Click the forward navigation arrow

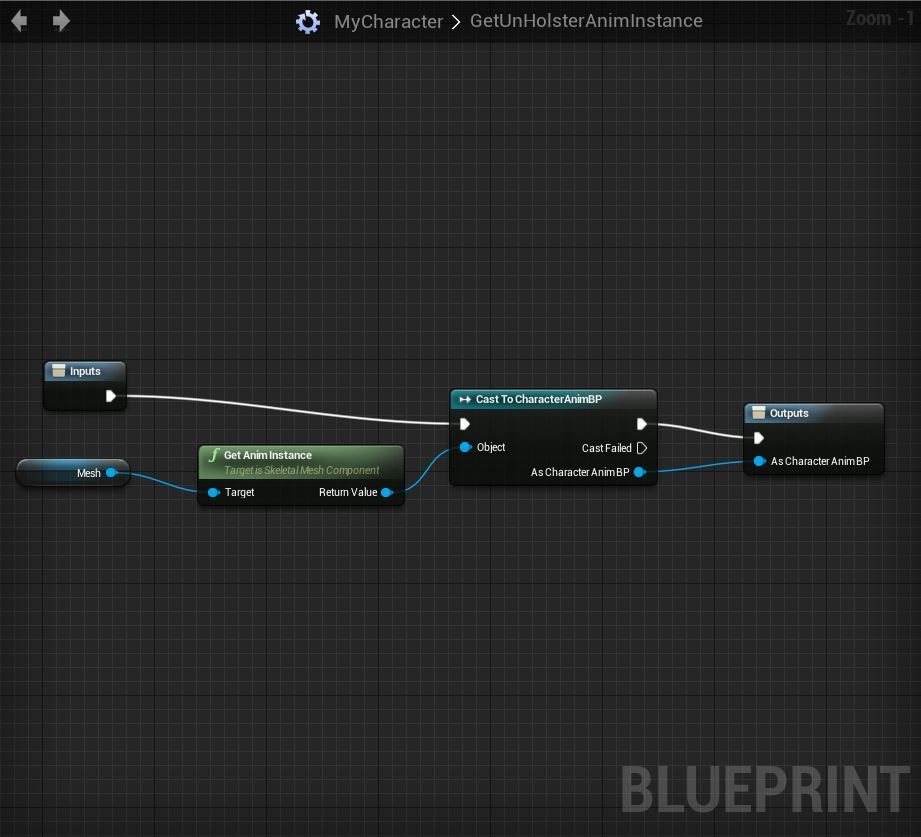click(x=60, y=20)
